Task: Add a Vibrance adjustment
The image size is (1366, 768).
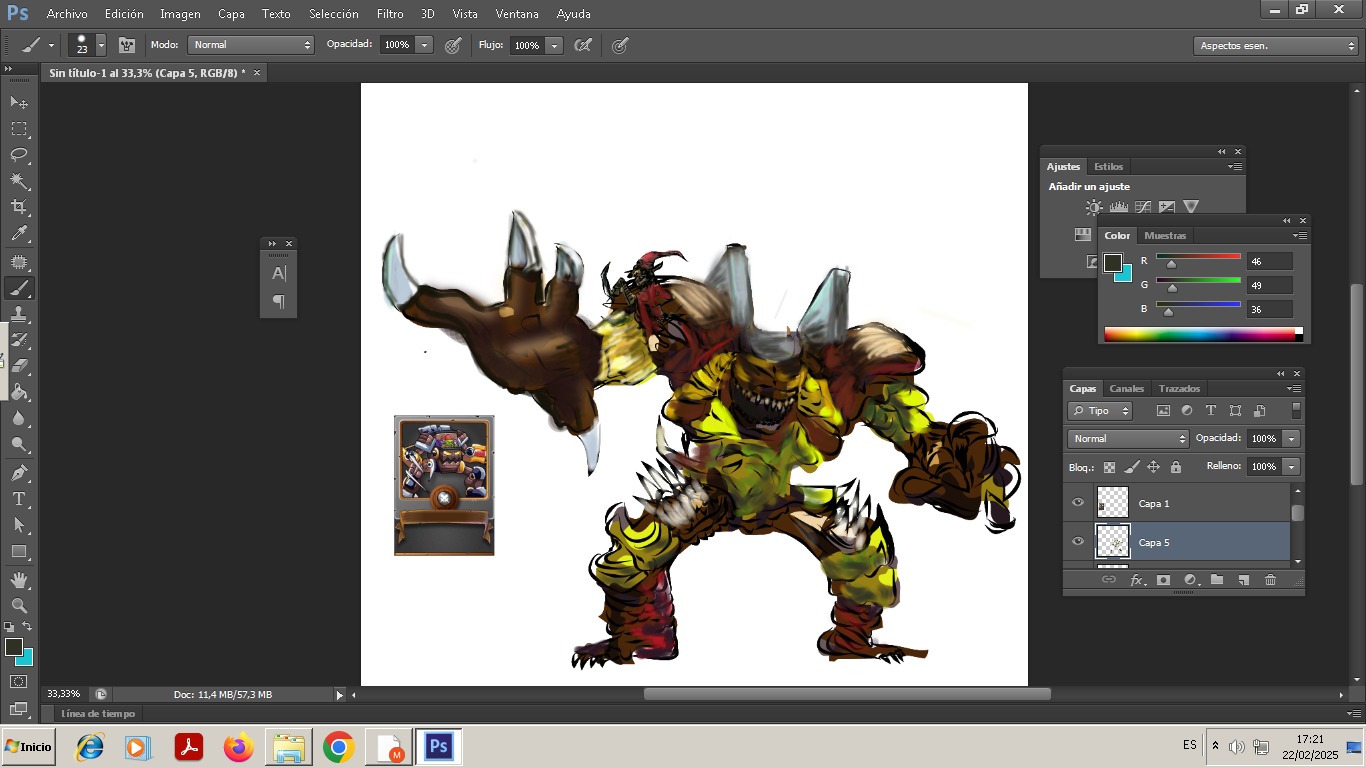Action: [1191, 207]
